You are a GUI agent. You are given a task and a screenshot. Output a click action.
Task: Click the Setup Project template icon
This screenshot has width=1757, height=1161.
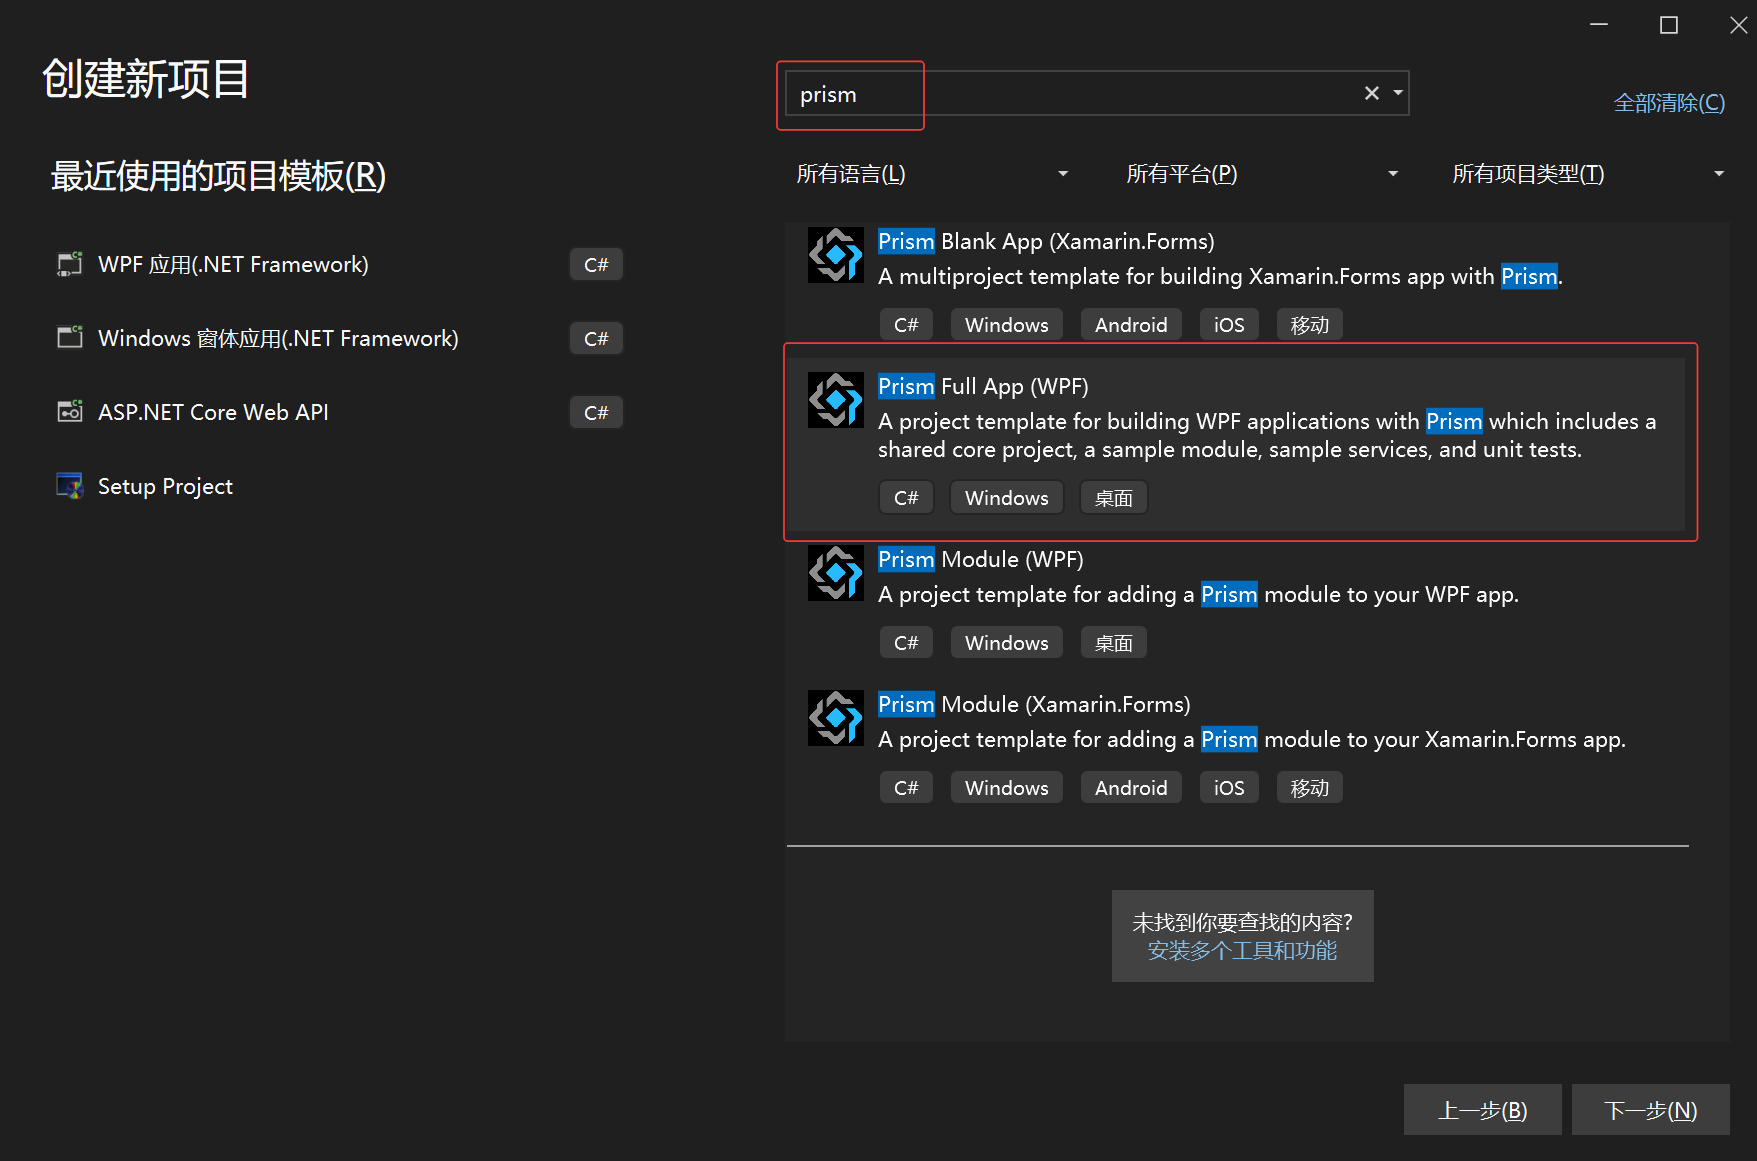70,486
